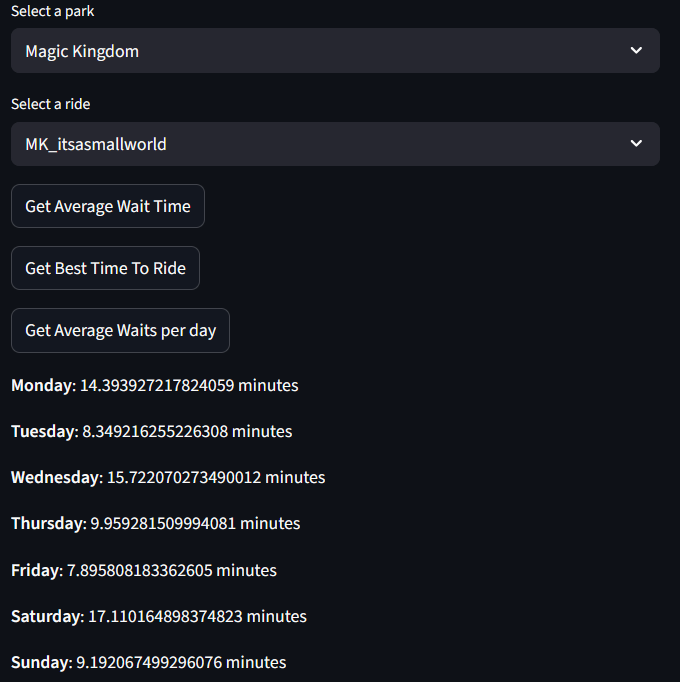Hit the Get Average Waits per day button
680x682 pixels.
[x=120, y=330]
